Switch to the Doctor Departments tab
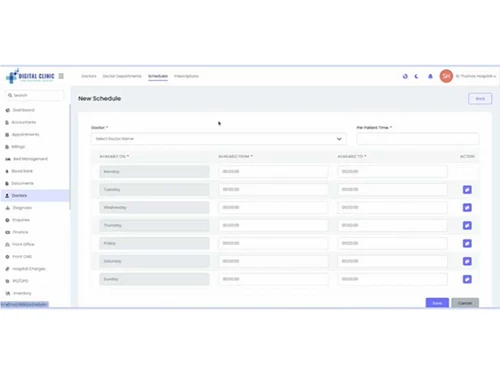The image size is (500, 375). pos(122,76)
